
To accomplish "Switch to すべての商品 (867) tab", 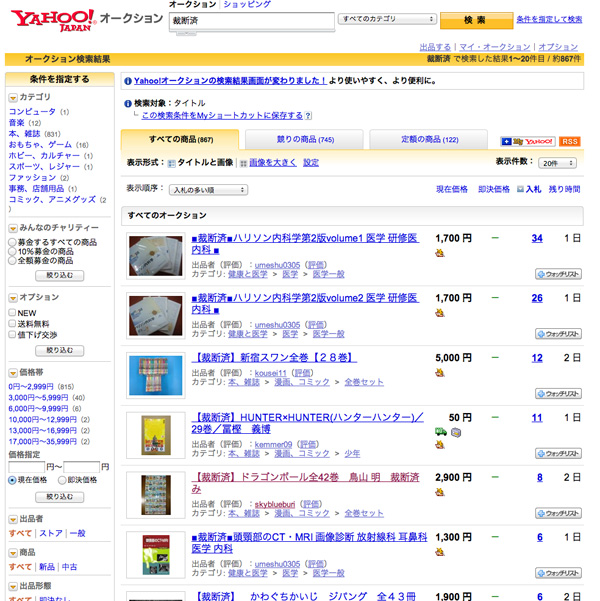I will 180,140.
